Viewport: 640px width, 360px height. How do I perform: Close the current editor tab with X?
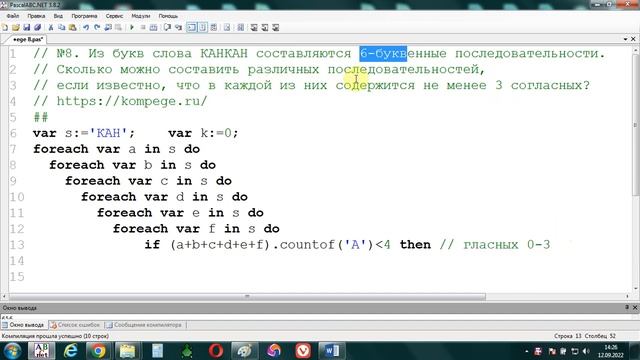633,39
